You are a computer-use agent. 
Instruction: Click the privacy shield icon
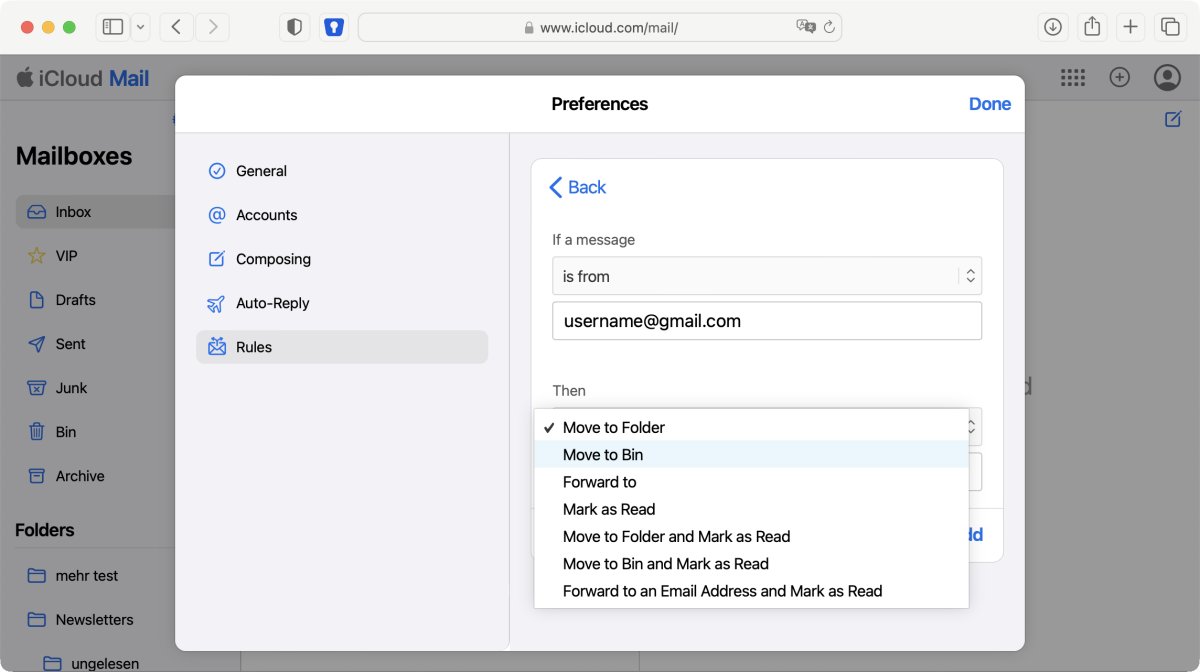[294, 27]
